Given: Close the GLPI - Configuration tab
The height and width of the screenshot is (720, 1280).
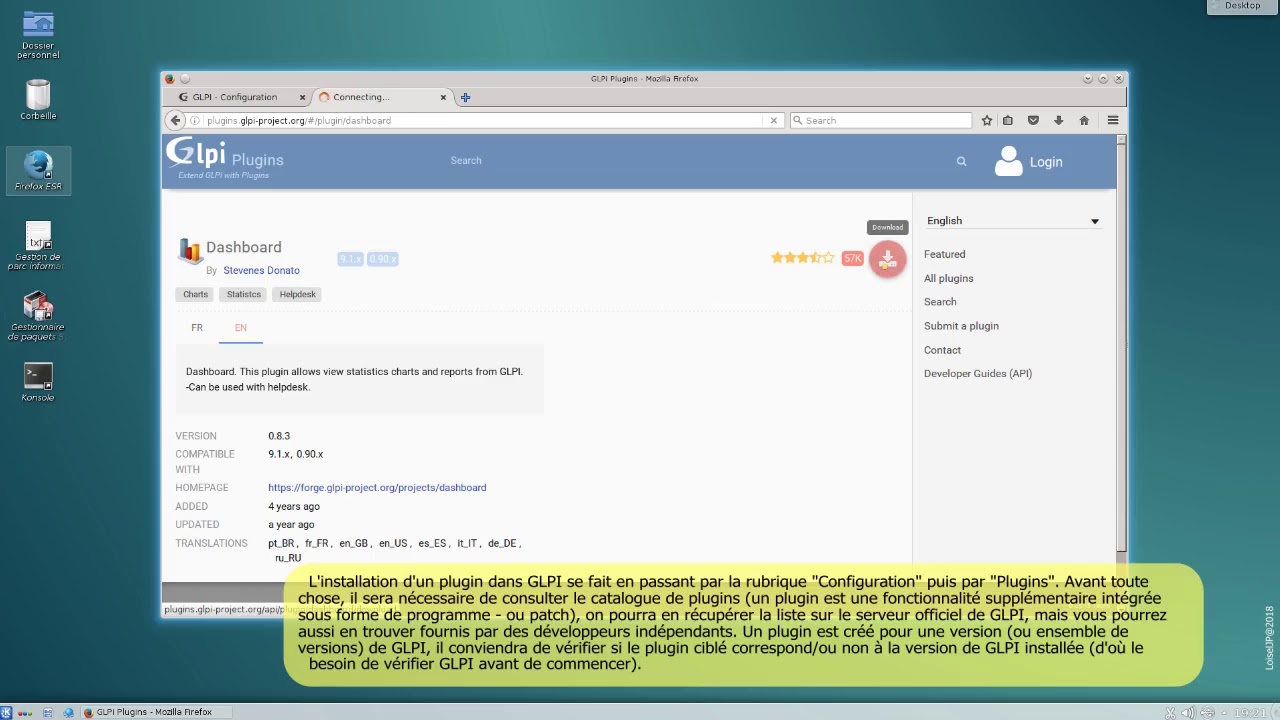Looking at the screenshot, I should [302, 97].
